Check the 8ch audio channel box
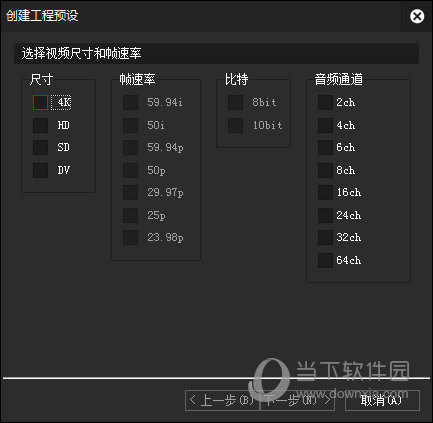 (x=325, y=170)
